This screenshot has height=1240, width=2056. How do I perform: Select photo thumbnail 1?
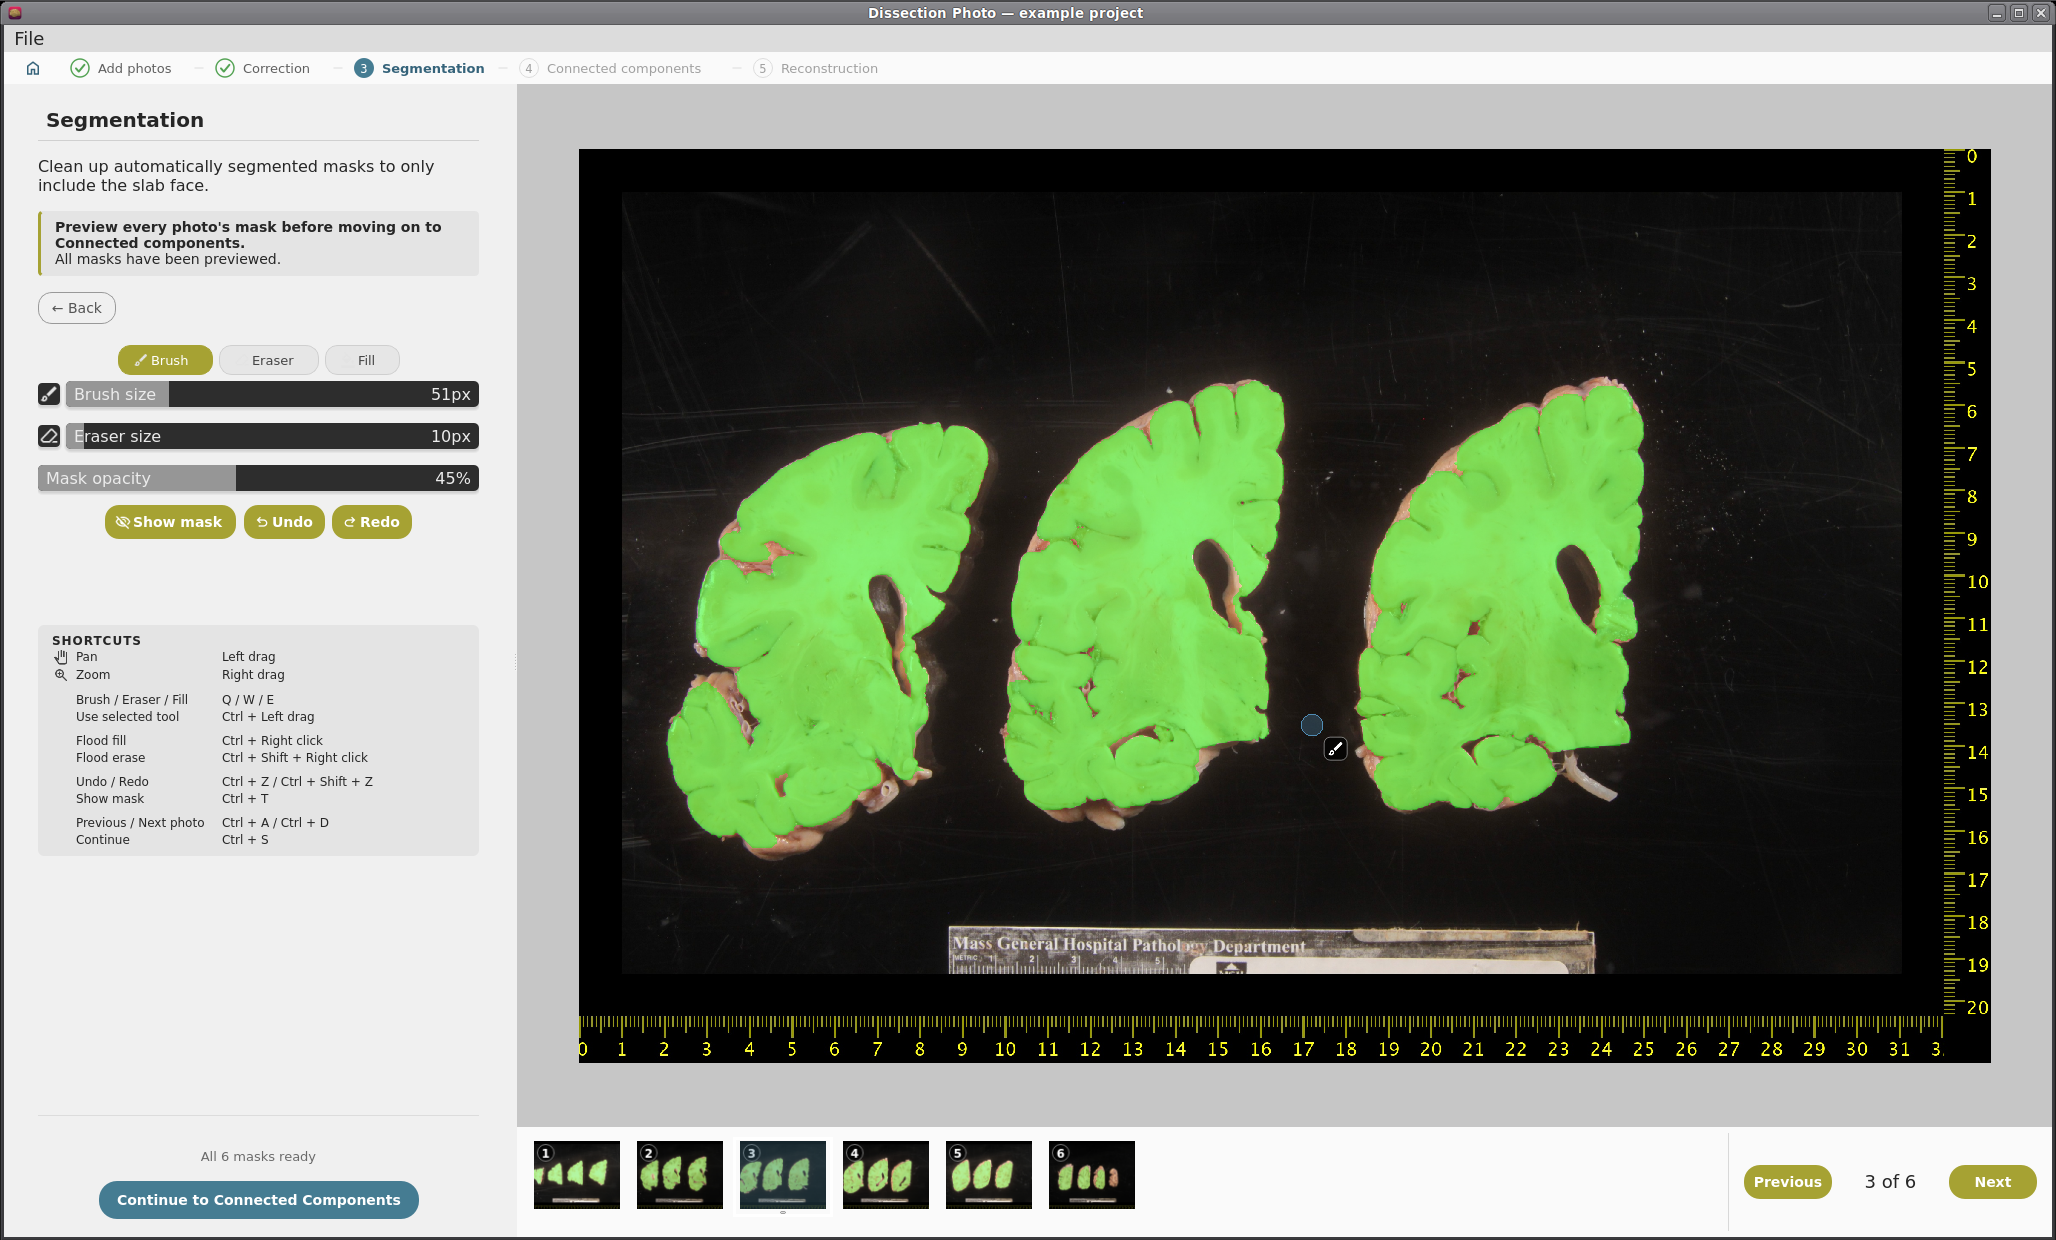(x=577, y=1175)
